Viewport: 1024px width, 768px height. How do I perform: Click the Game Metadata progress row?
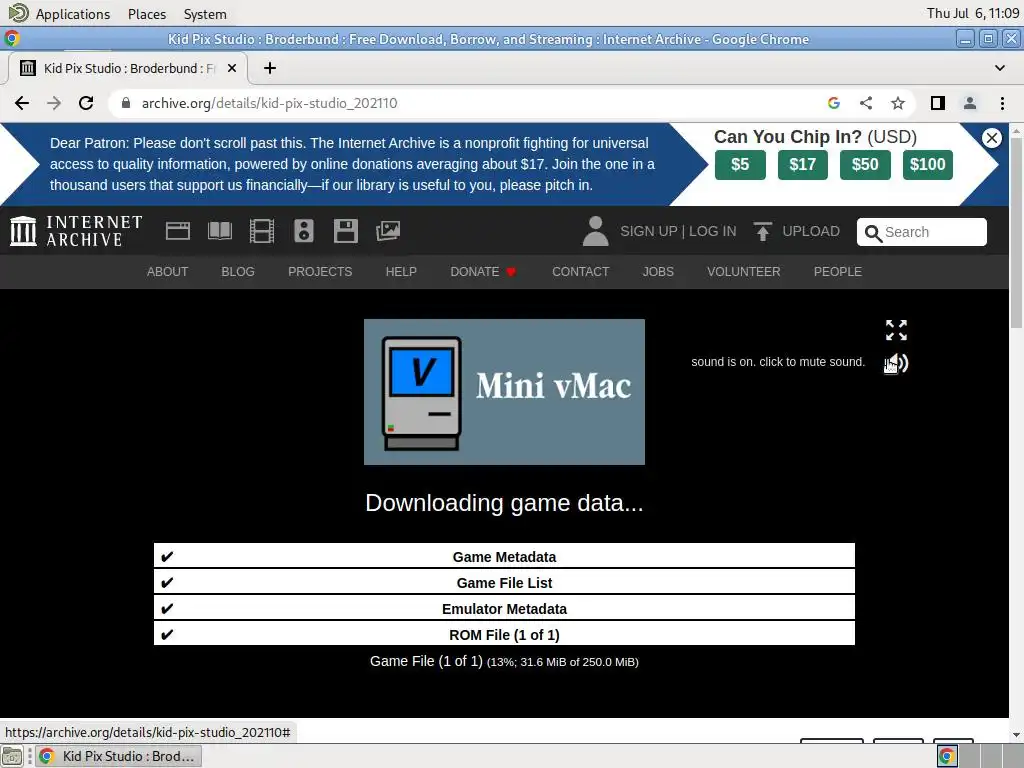(x=504, y=556)
